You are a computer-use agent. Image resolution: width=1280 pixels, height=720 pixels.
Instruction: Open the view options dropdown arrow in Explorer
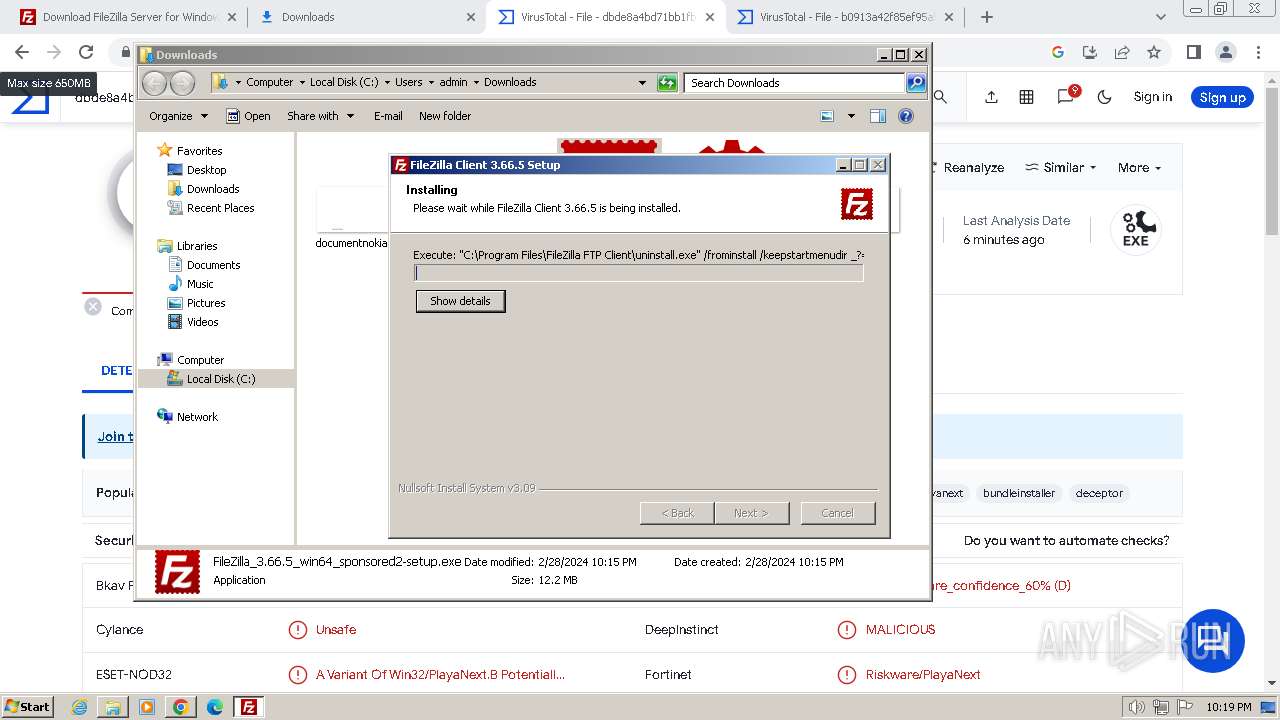(x=851, y=116)
